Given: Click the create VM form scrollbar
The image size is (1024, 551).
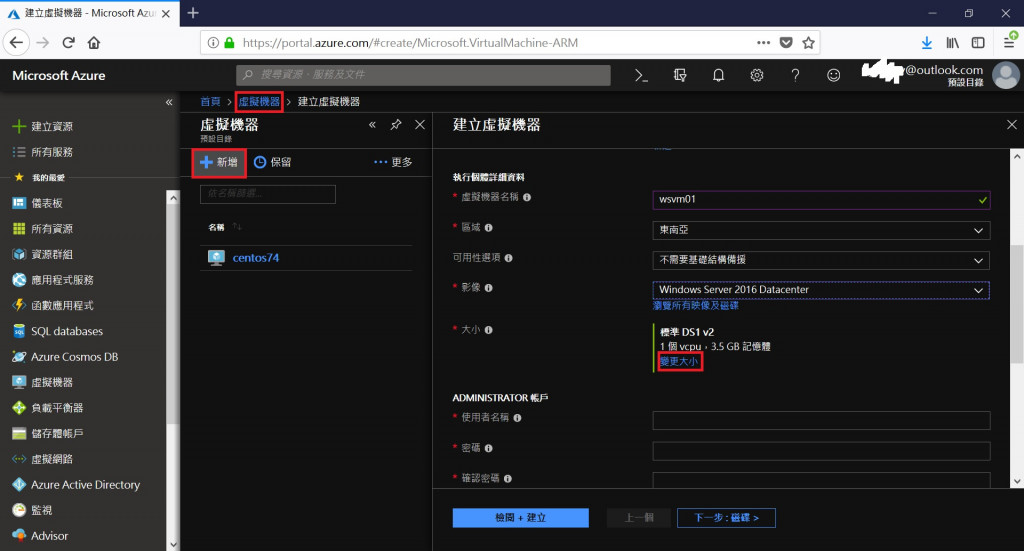Looking at the screenshot, I should [x=1017, y=303].
